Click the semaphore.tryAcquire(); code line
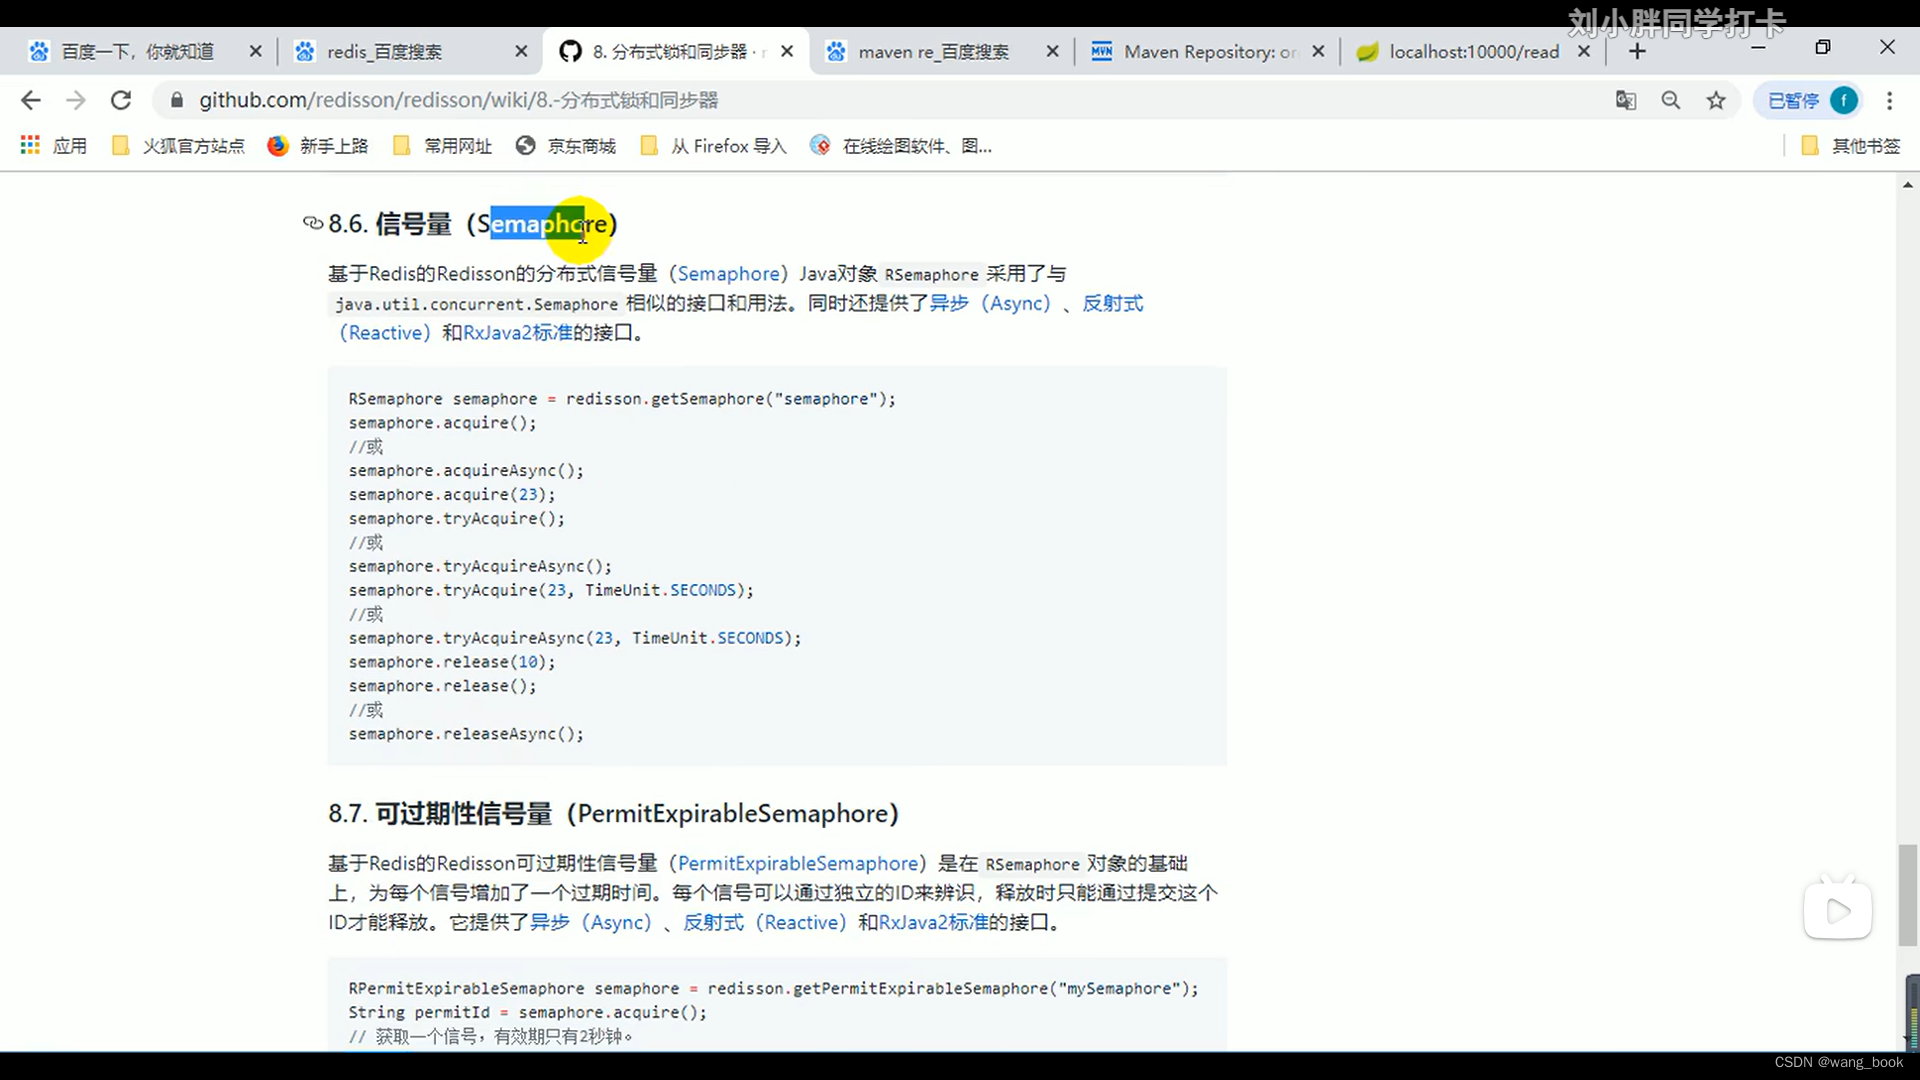This screenshot has height=1080, width=1920. point(457,518)
